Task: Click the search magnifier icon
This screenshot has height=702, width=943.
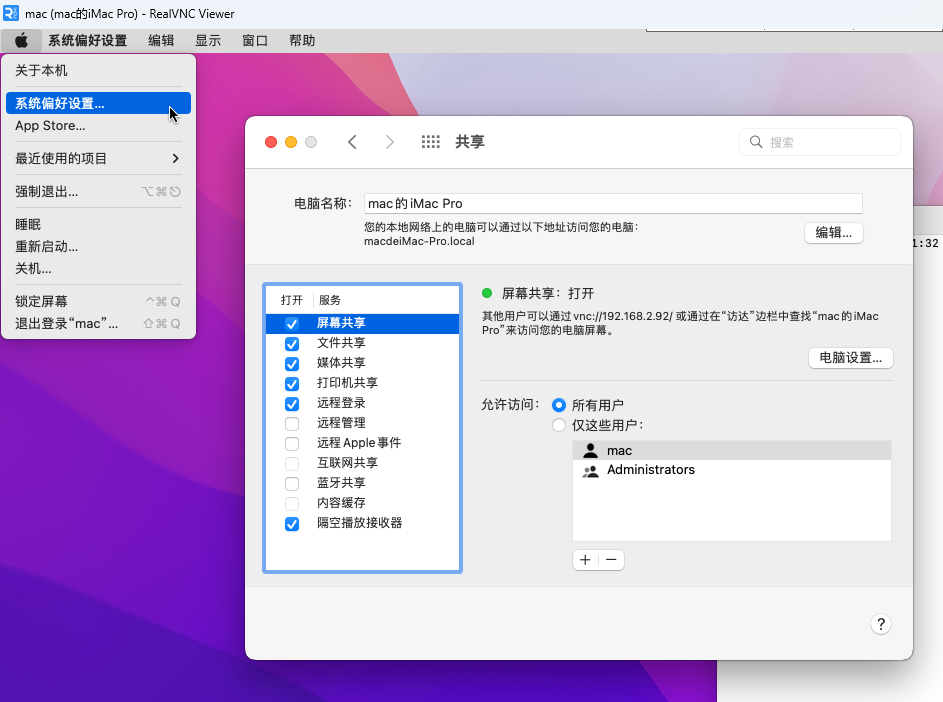Action: click(x=755, y=142)
